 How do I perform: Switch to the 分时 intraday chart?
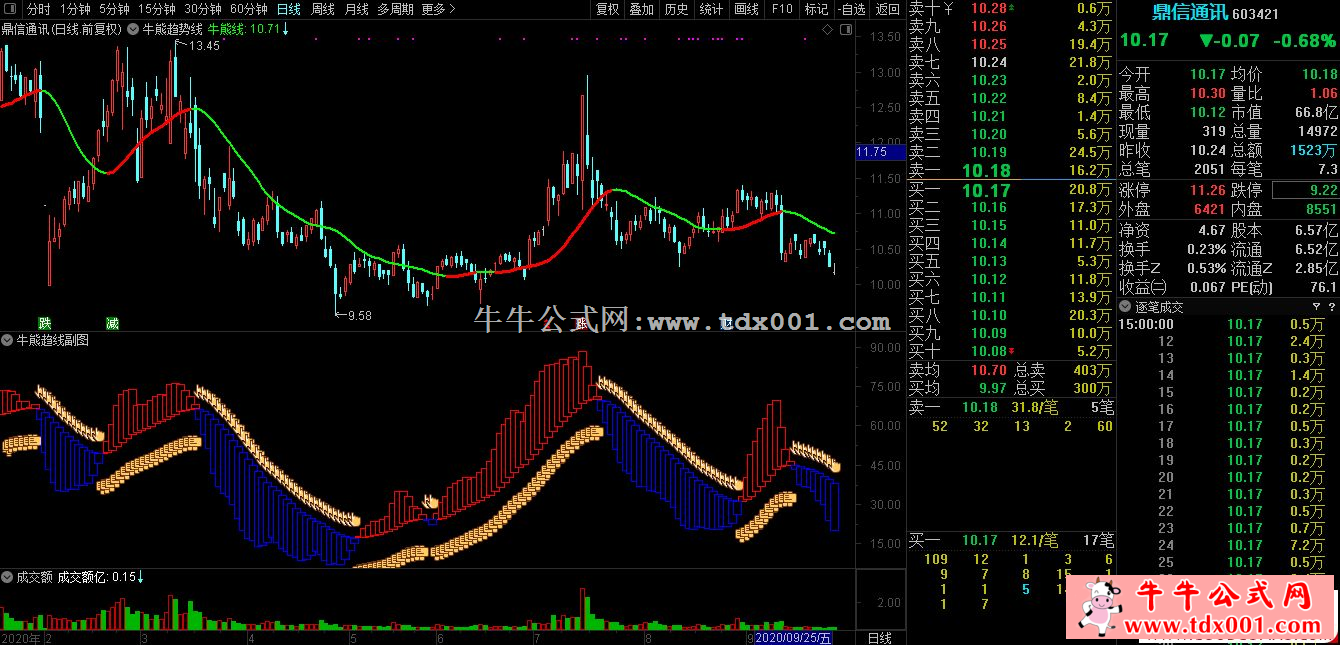pyautogui.click(x=39, y=9)
